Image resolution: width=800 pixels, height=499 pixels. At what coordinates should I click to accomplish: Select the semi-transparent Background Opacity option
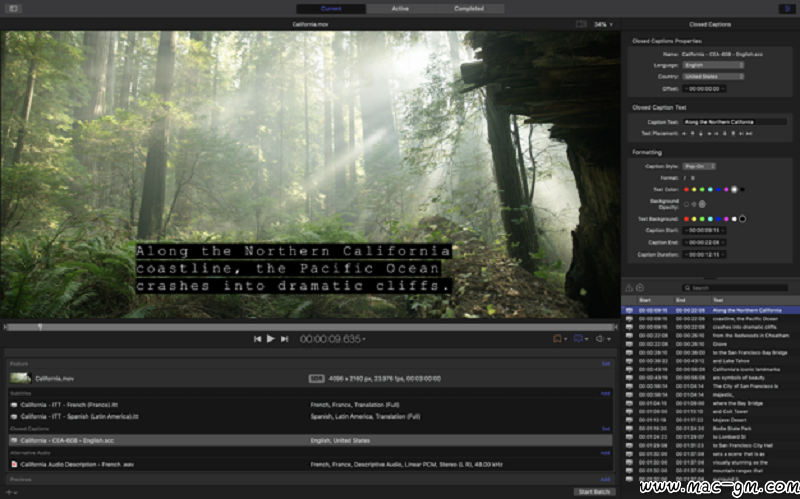(x=694, y=204)
